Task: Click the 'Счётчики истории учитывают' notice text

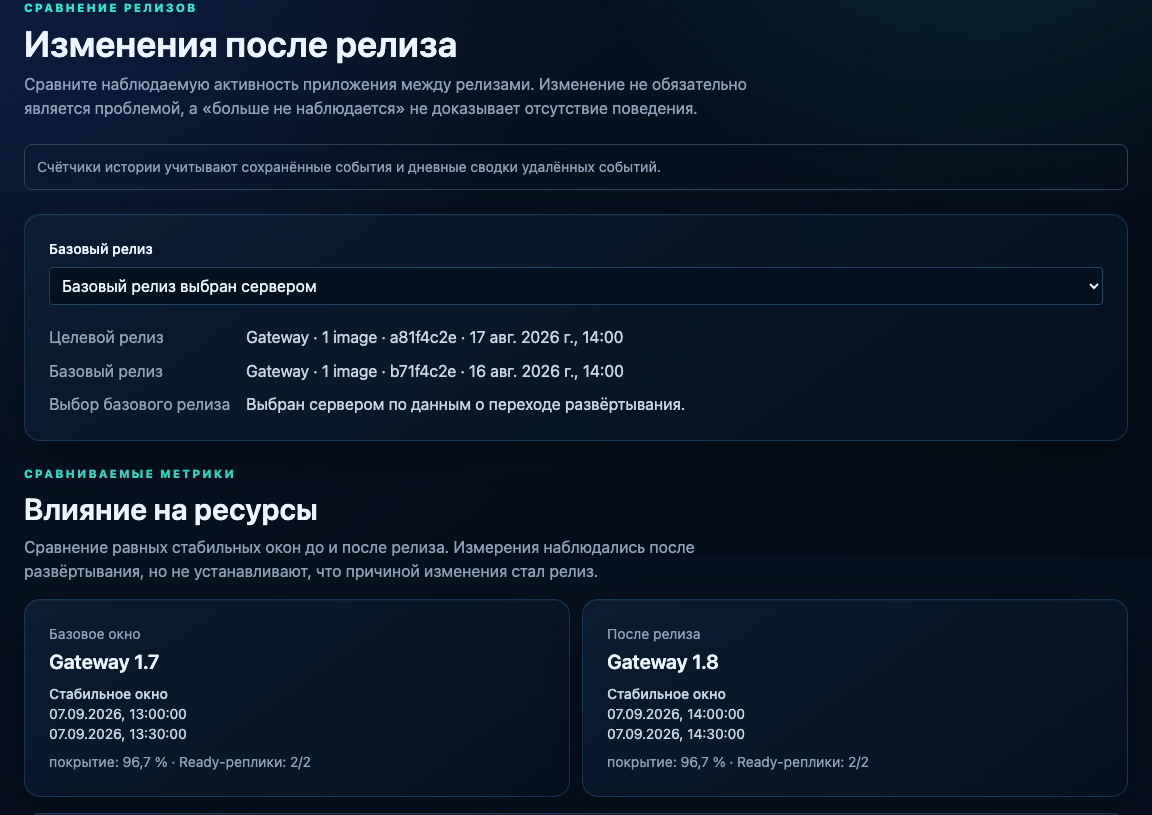Action: pyautogui.click(x=349, y=167)
